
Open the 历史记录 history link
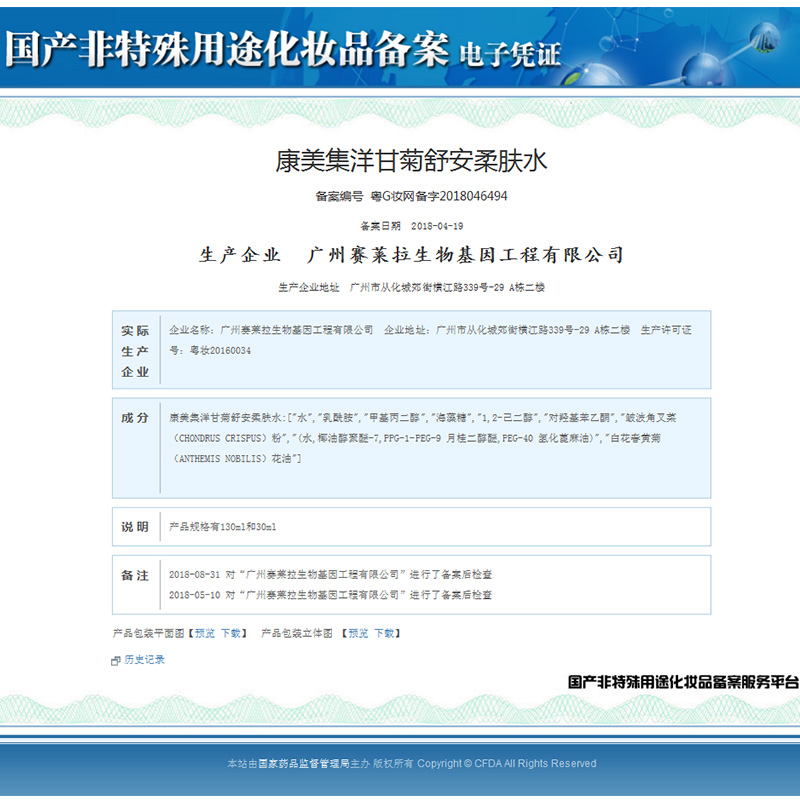[144, 660]
